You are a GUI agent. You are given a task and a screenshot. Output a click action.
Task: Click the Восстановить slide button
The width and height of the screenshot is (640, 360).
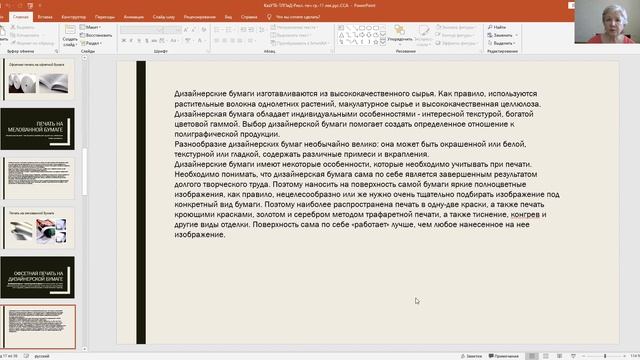[x=96, y=35]
